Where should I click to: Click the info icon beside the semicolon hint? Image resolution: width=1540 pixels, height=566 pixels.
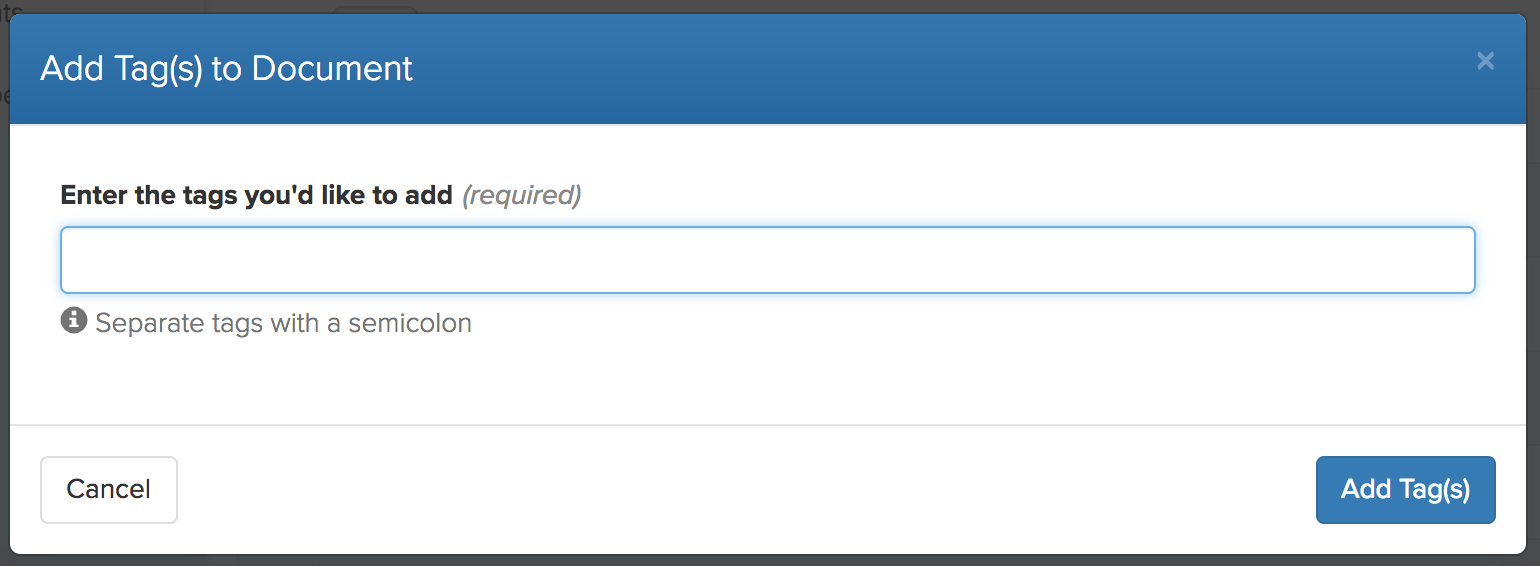tap(74, 321)
